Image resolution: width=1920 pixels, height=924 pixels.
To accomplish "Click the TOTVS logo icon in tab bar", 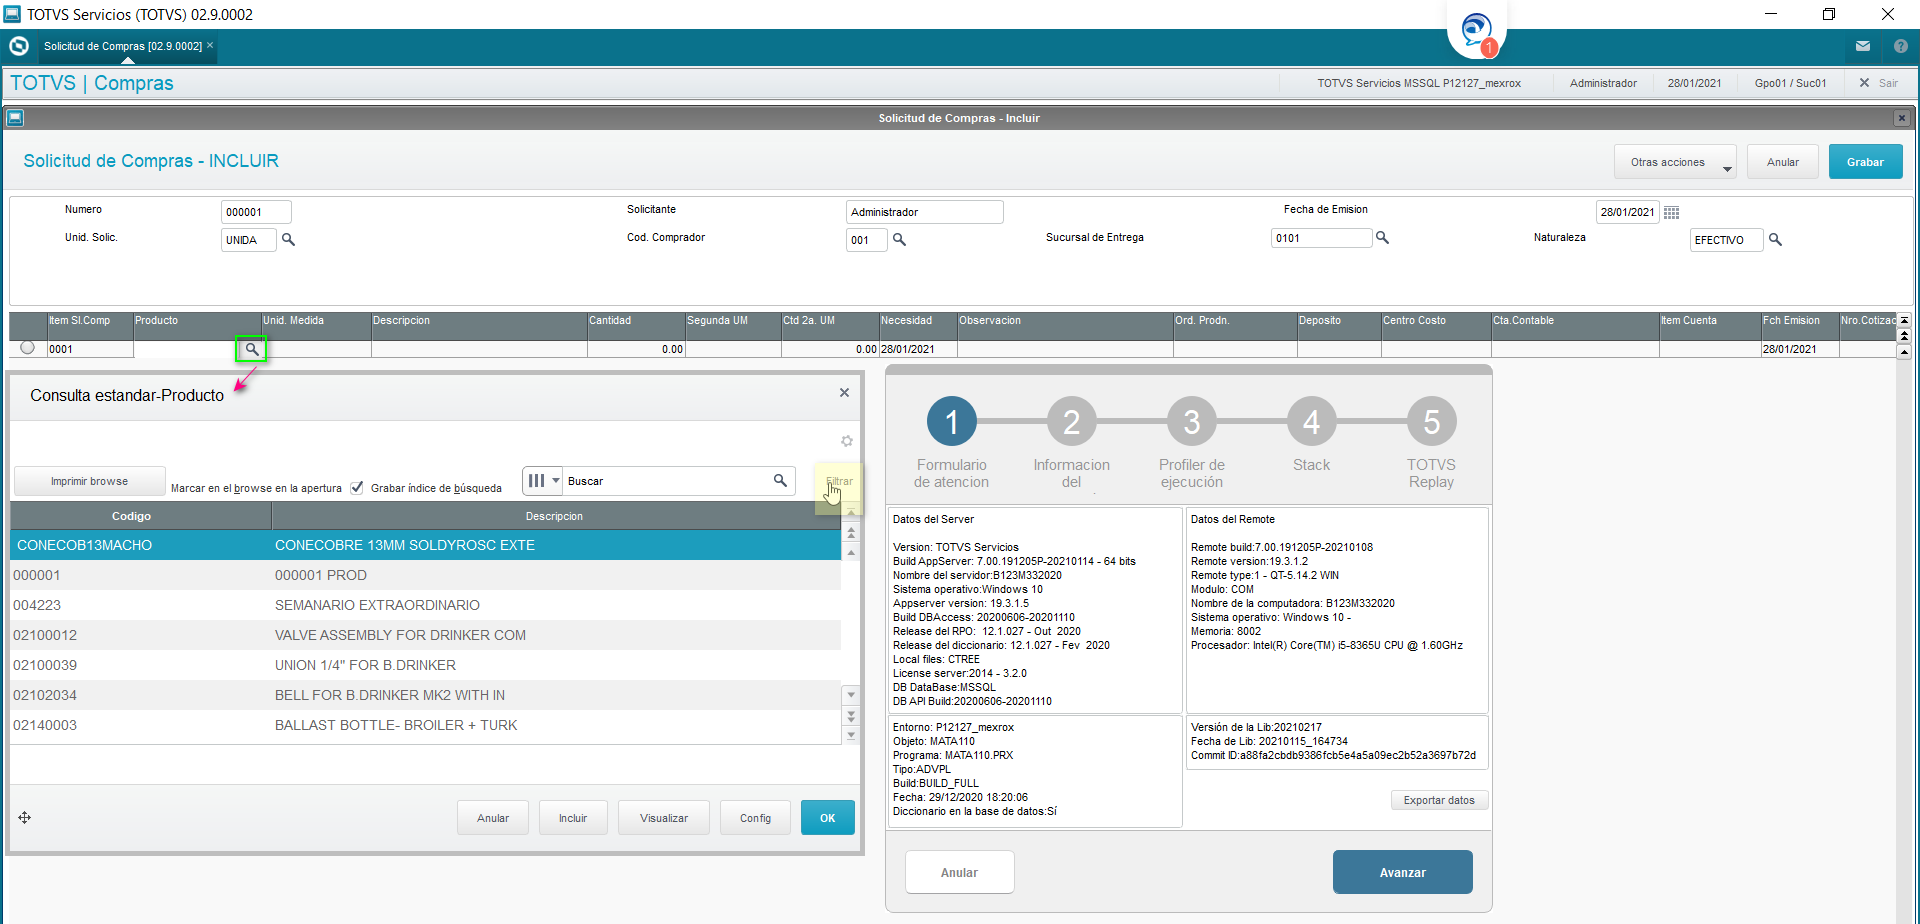I will [x=19, y=46].
